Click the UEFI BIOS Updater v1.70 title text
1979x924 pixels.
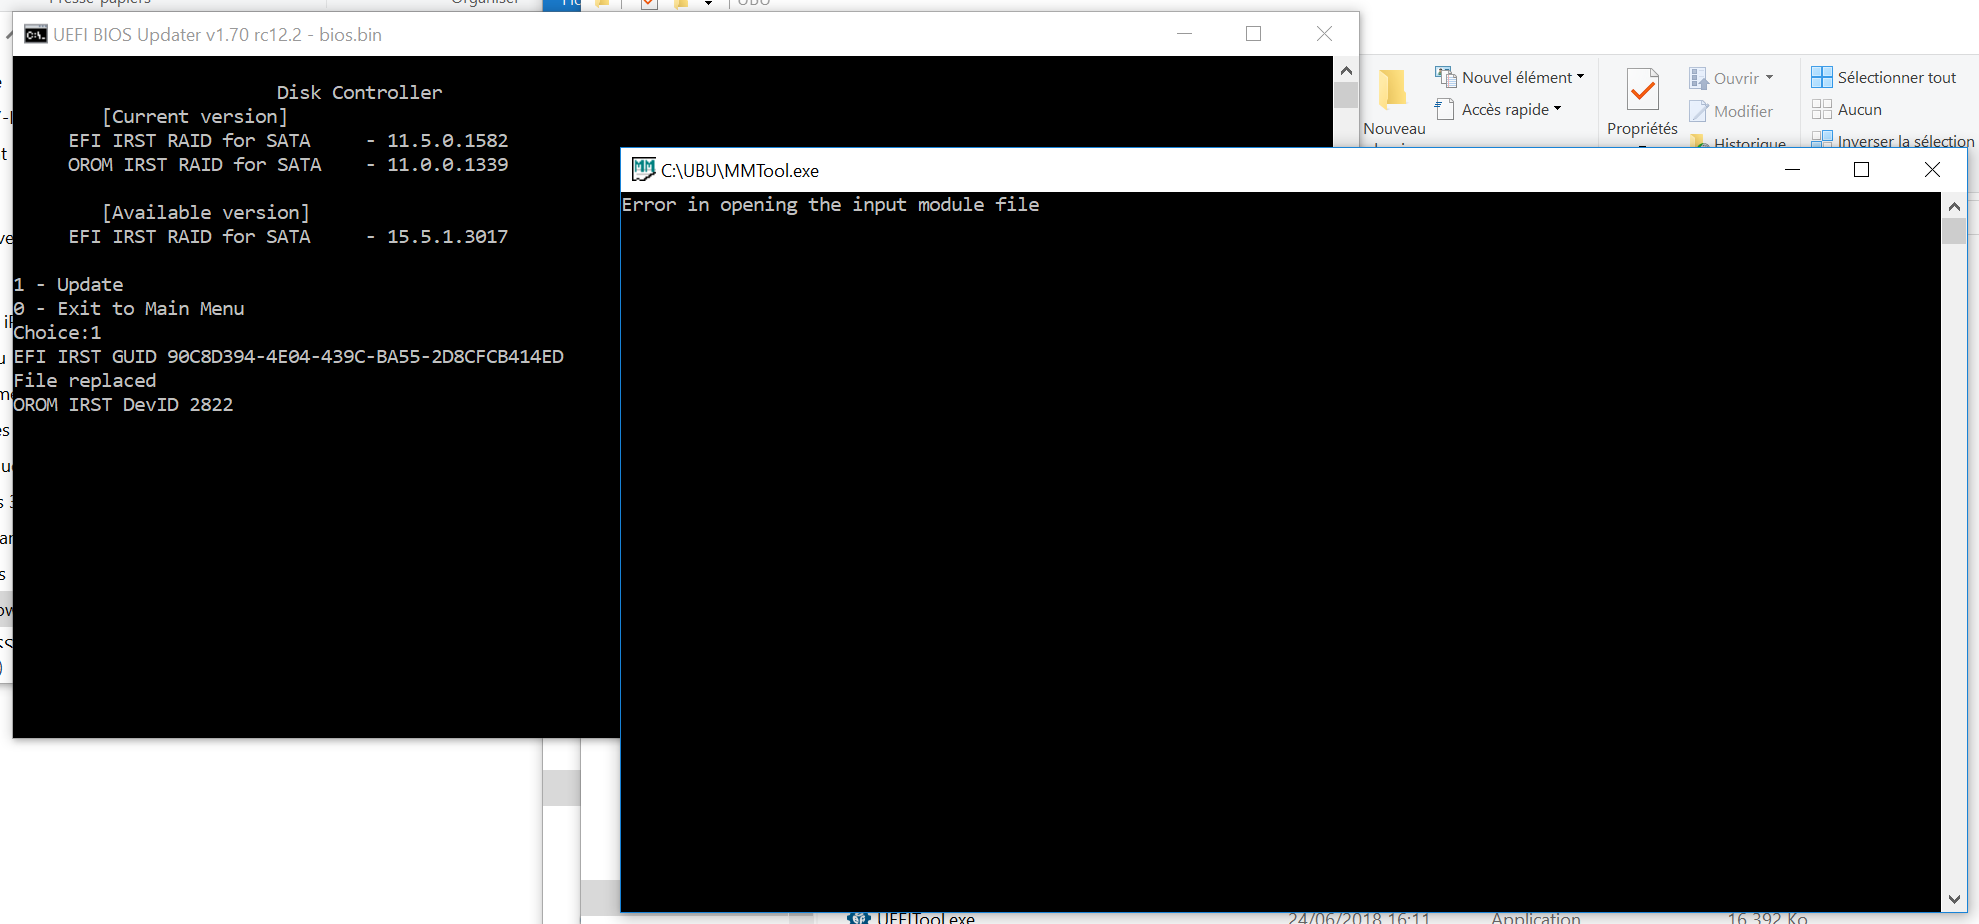217,34
